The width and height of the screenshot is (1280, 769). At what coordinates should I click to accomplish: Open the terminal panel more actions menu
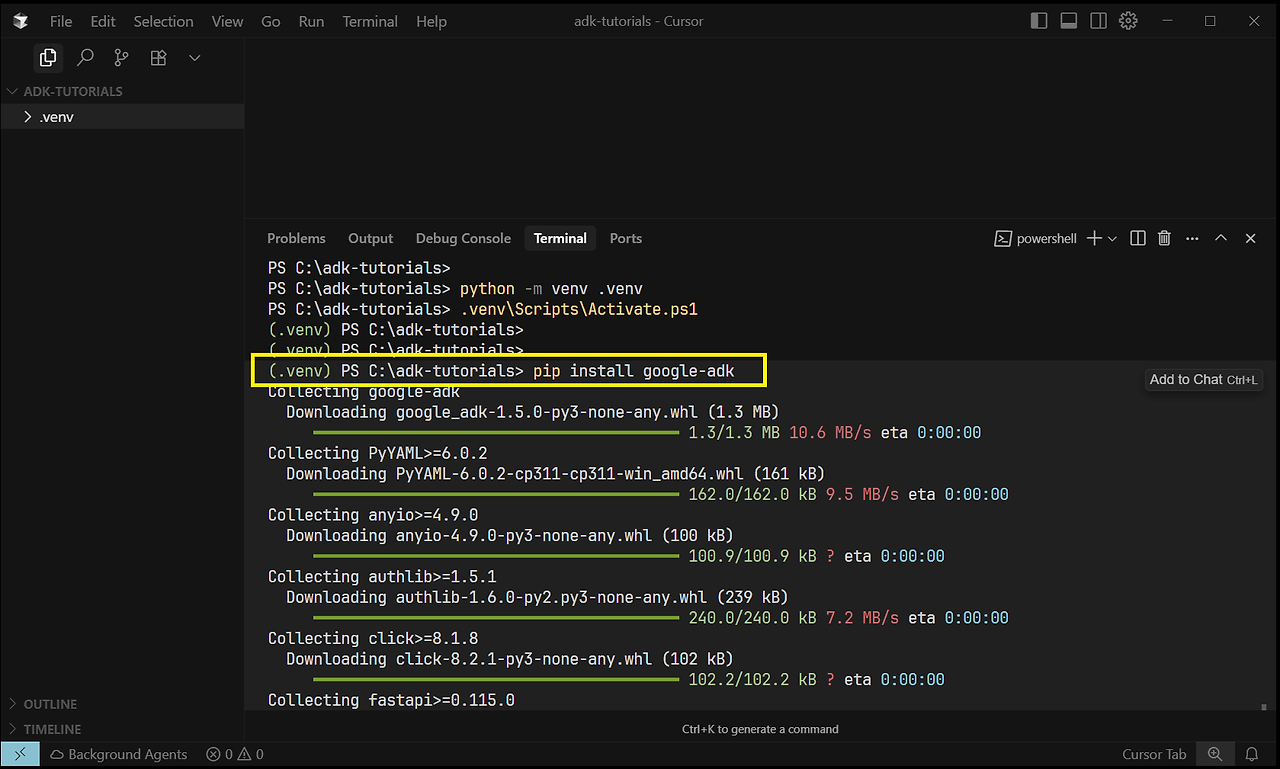(x=1191, y=238)
